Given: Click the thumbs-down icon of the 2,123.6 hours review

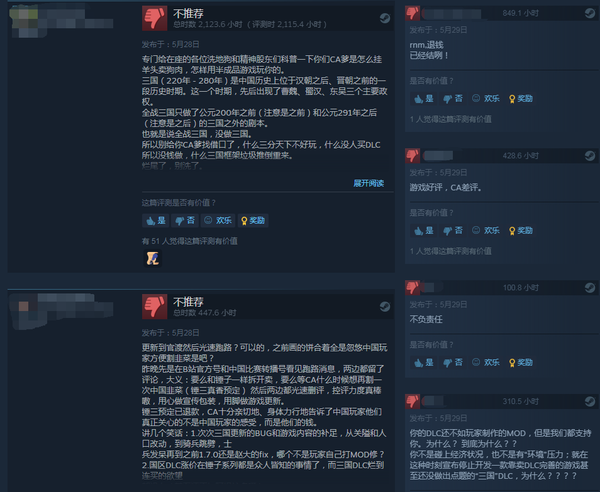Looking at the screenshot, I should 155,18.
